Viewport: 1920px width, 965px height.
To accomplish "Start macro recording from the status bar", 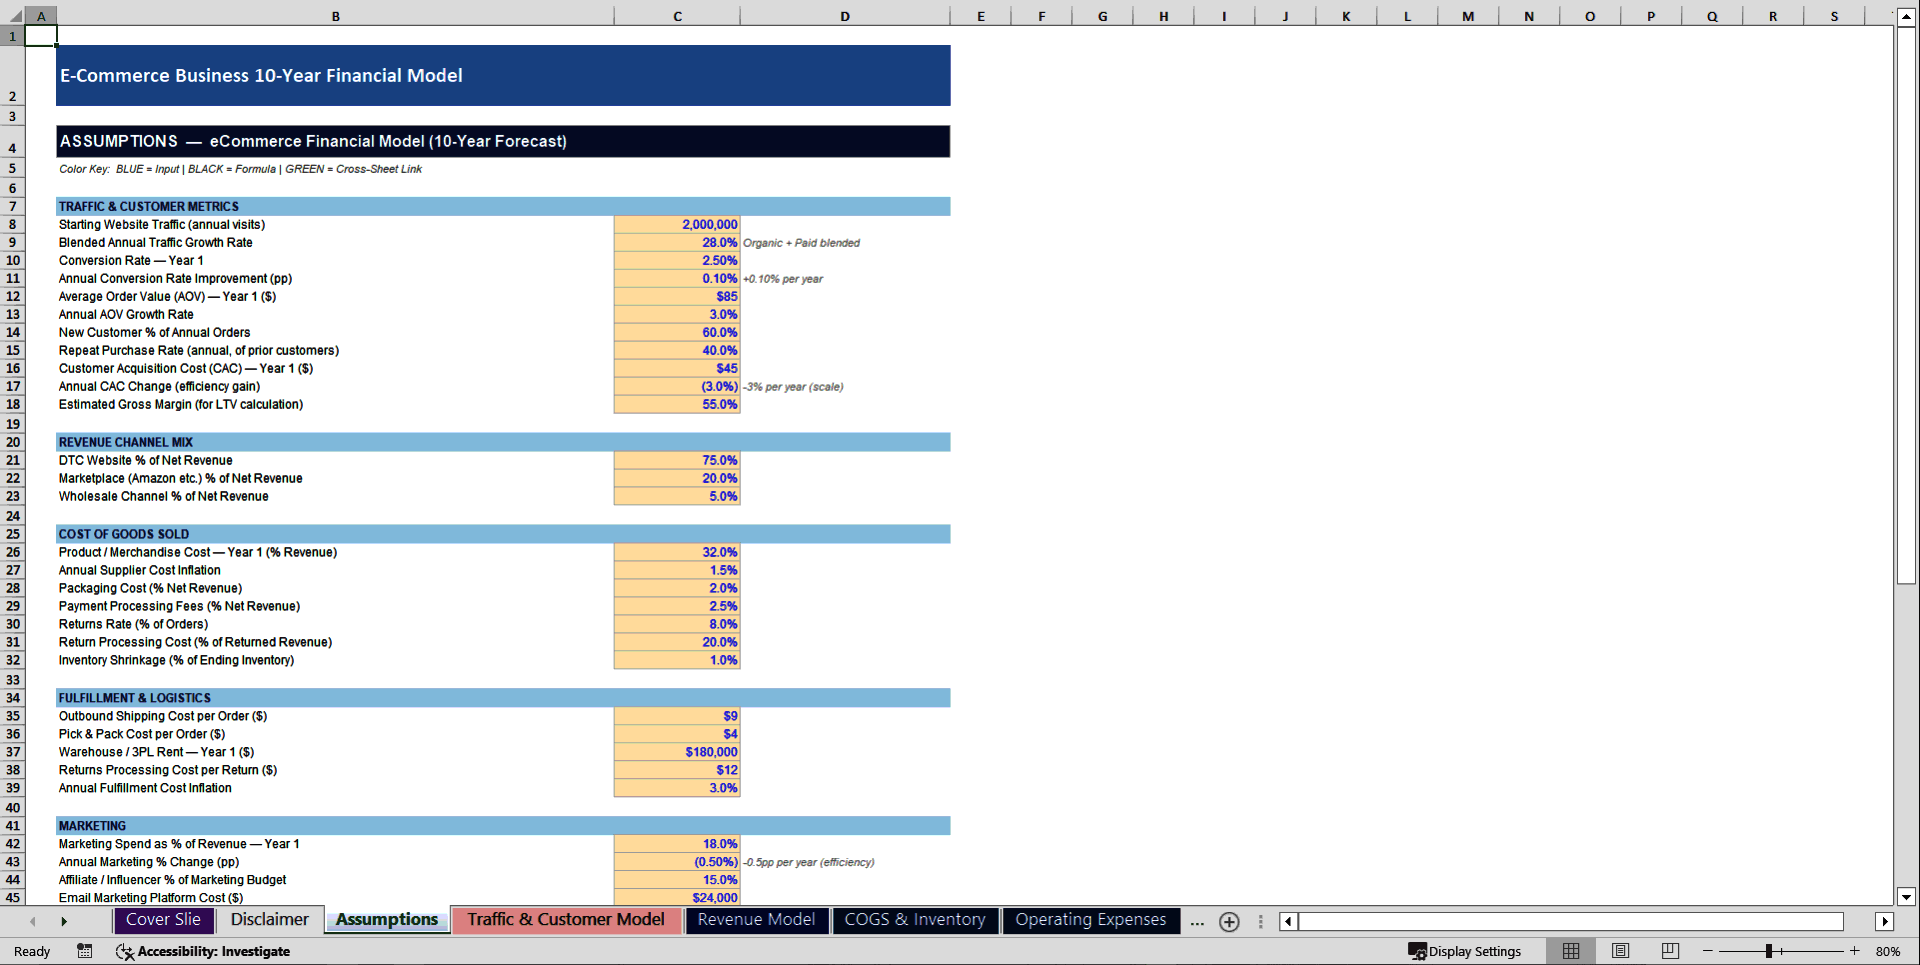I will coord(85,951).
